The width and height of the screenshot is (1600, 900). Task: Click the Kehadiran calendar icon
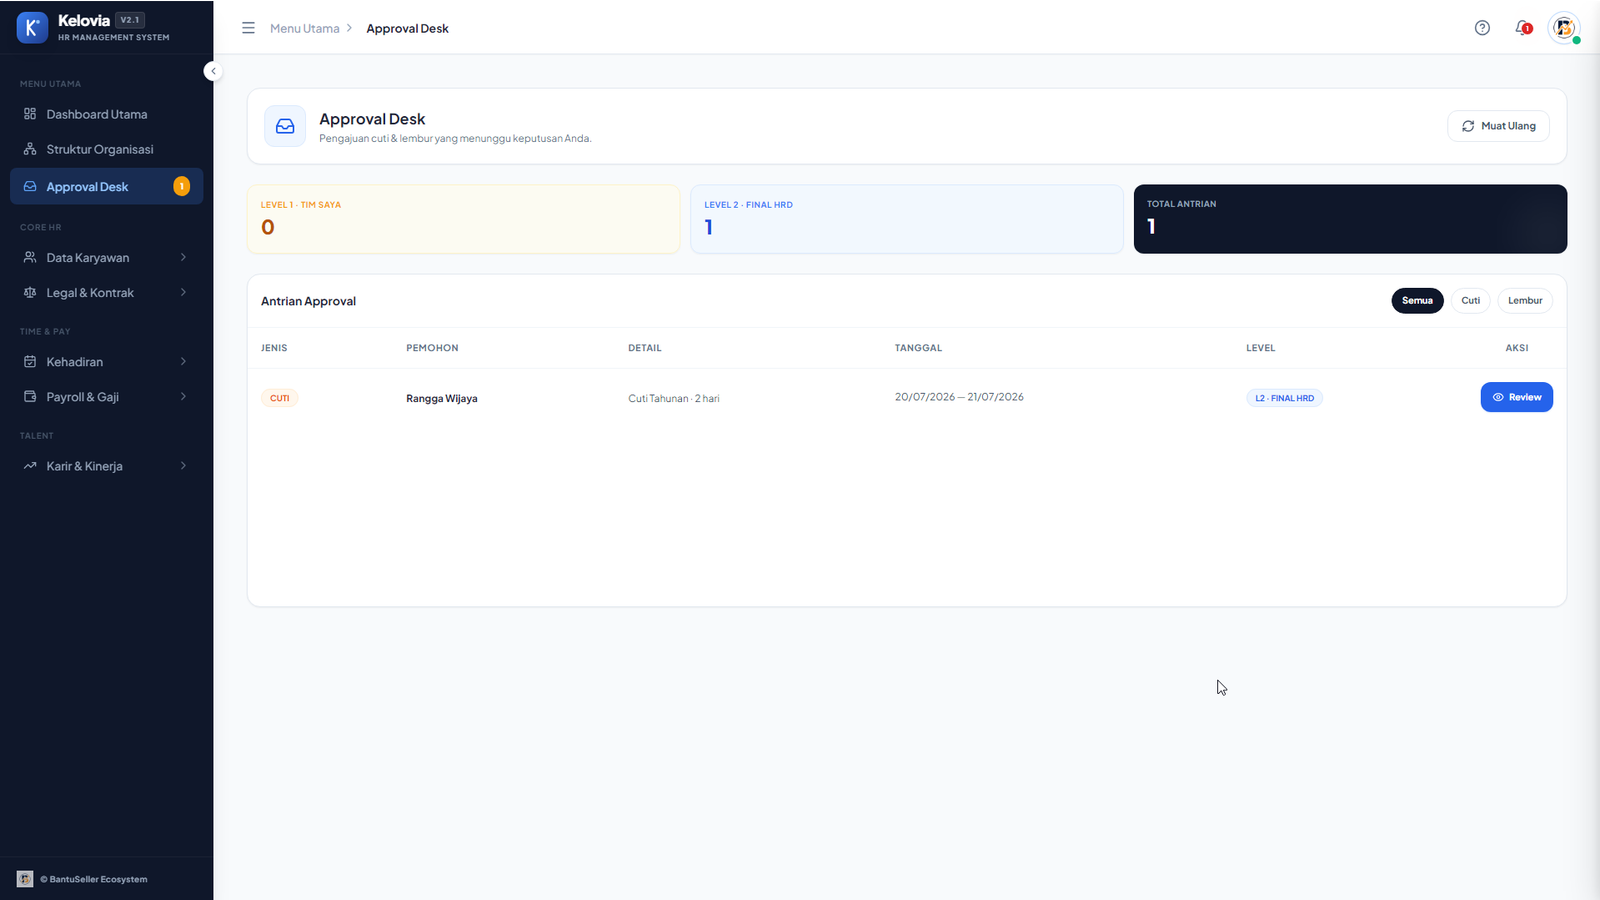[30, 361]
